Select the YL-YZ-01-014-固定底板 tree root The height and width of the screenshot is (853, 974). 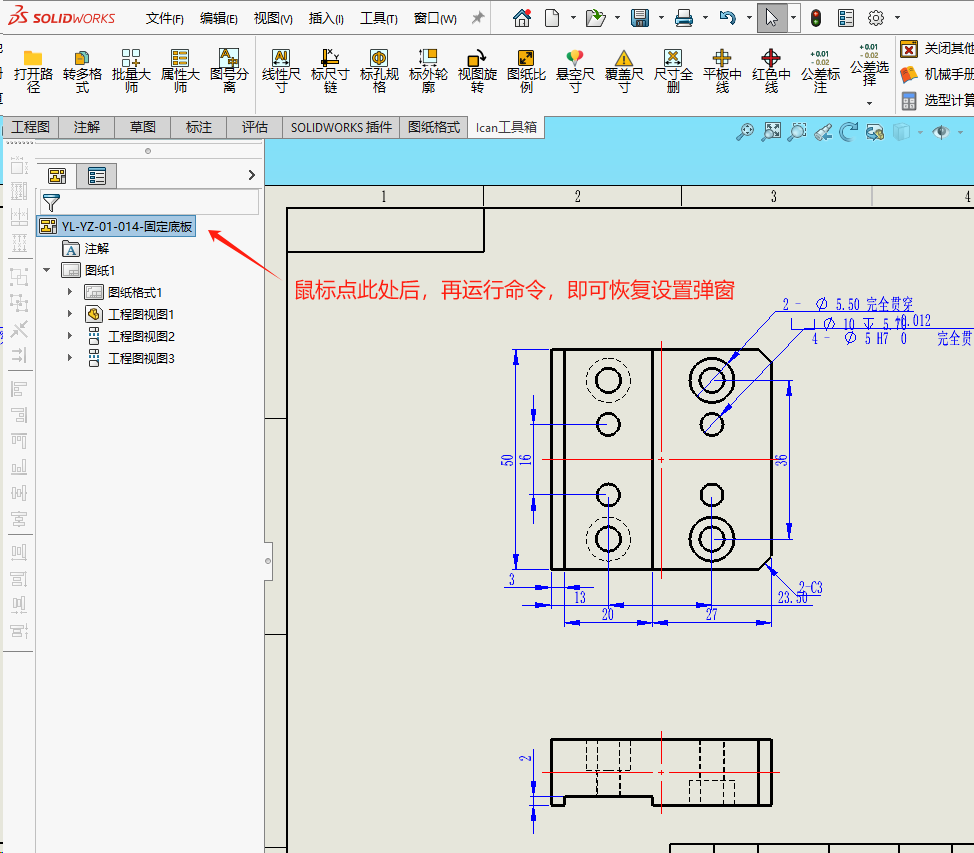126,227
